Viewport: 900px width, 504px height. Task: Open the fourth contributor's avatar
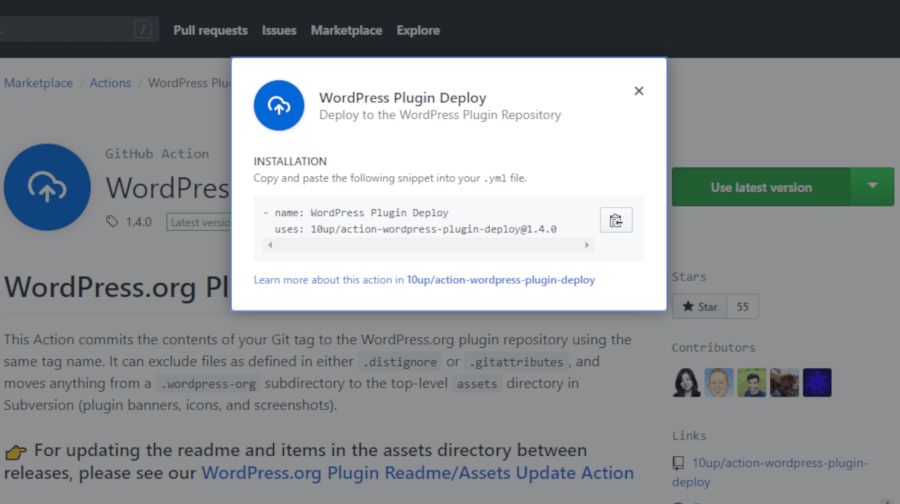tap(784, 383)
